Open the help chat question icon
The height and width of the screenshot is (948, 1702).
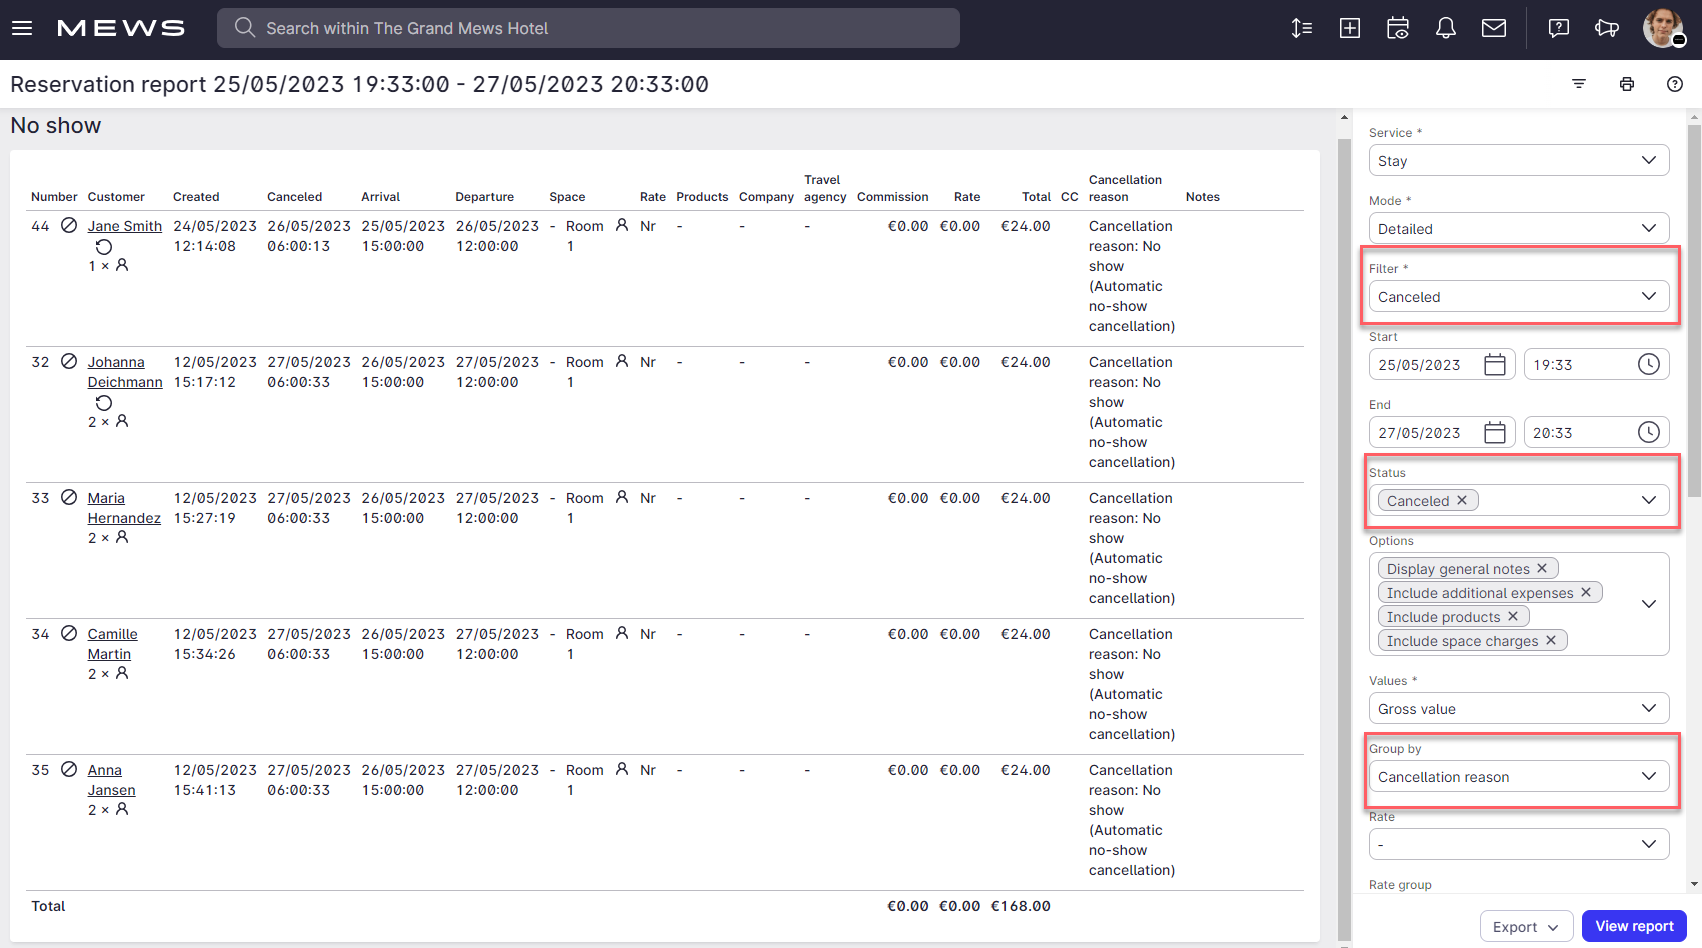[x=1559, y=28]
